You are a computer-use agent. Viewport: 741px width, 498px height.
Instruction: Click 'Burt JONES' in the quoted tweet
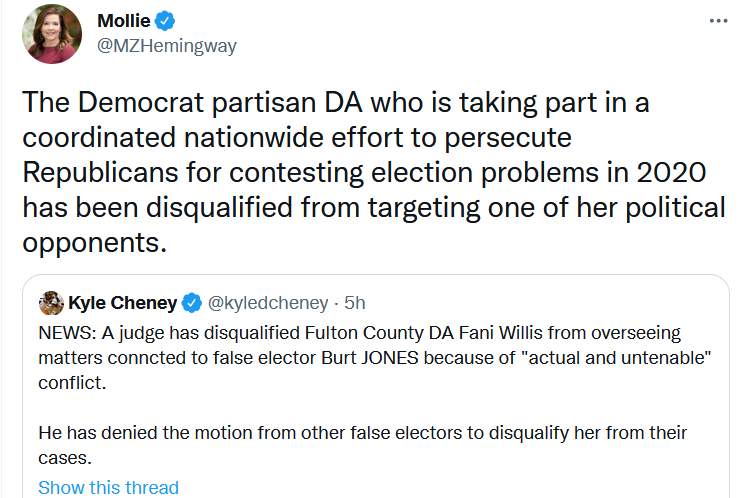370,358
